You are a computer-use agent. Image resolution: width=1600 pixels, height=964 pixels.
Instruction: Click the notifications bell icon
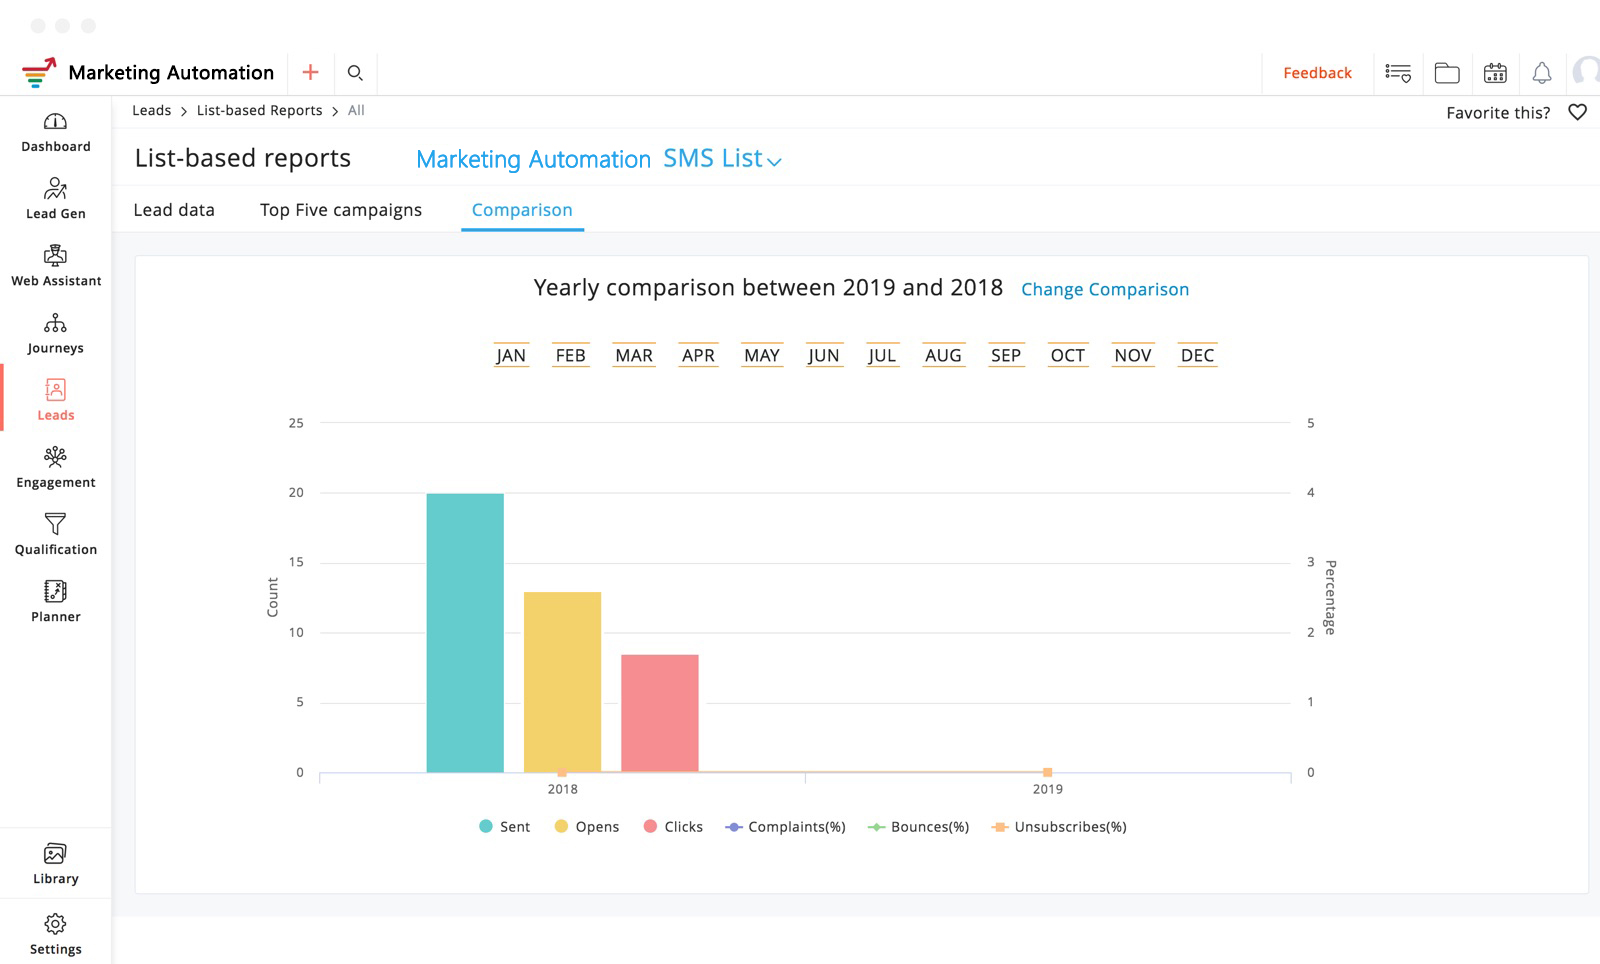1541,73
